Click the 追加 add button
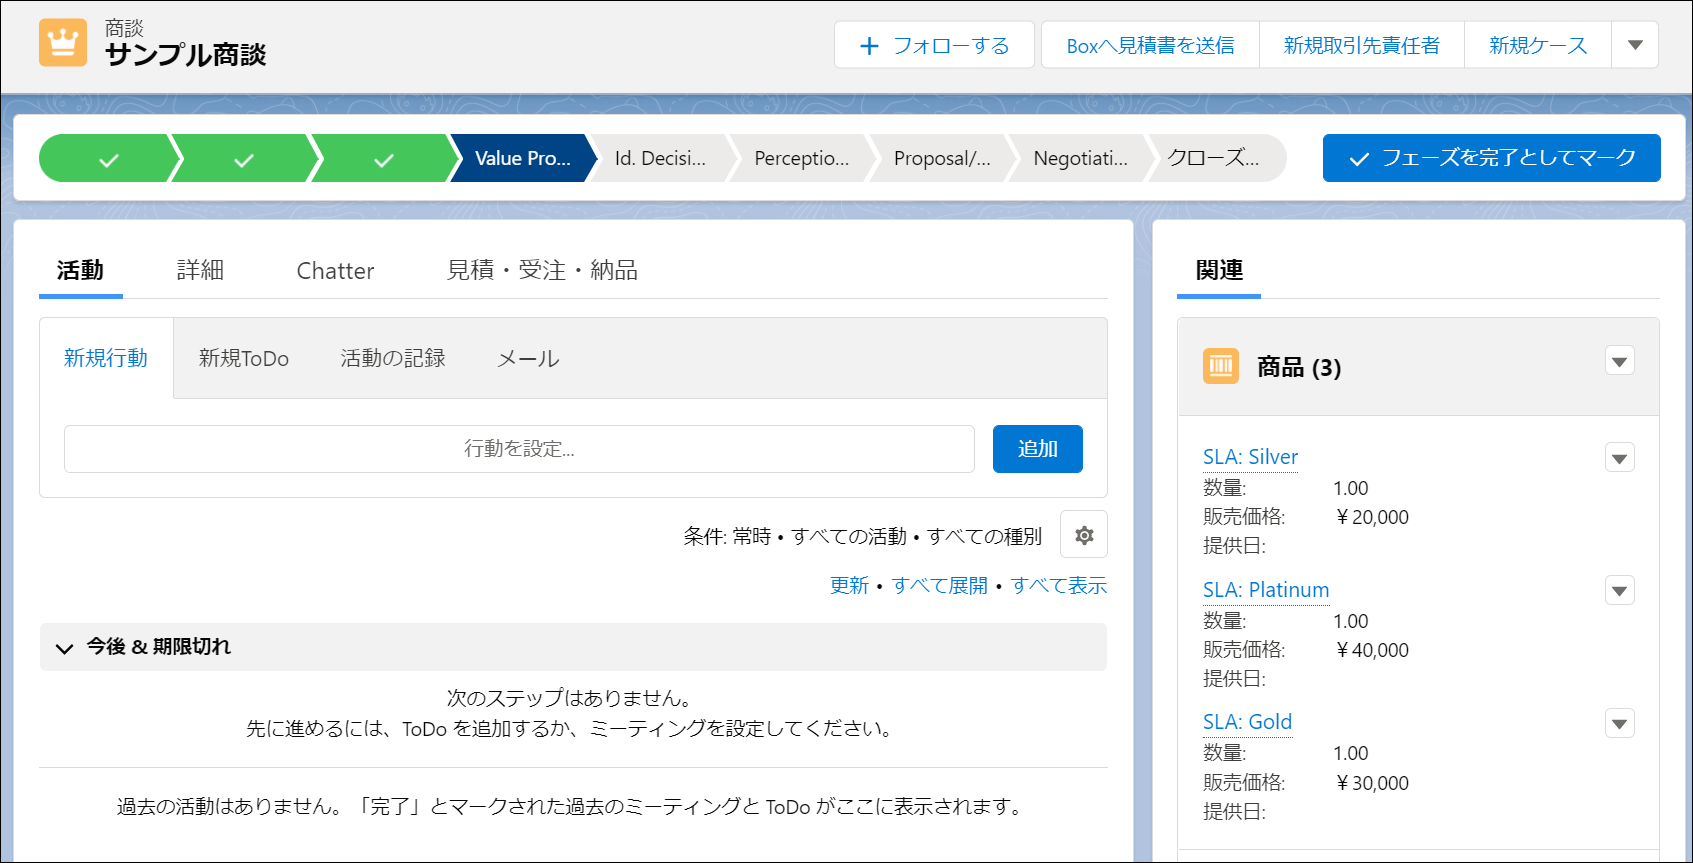The height and width of the screenshot is (863, 1693). pyautogui.click(x=1037, y=449)
